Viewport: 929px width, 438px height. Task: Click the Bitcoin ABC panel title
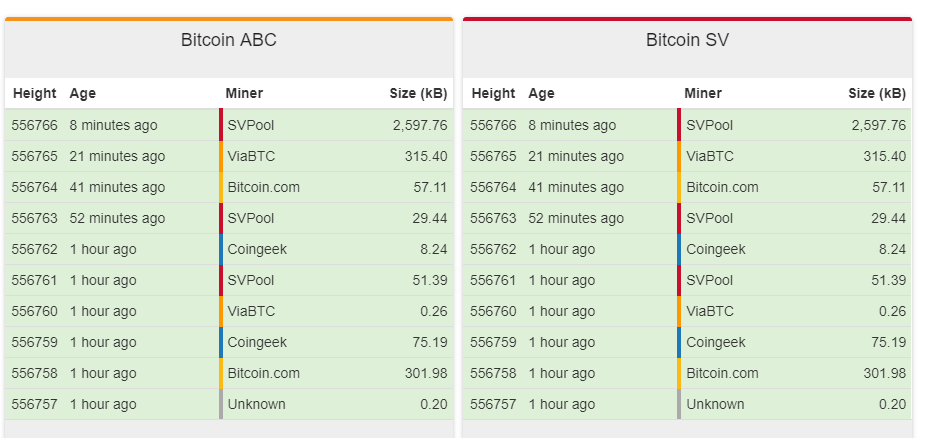tap(228, 41)
